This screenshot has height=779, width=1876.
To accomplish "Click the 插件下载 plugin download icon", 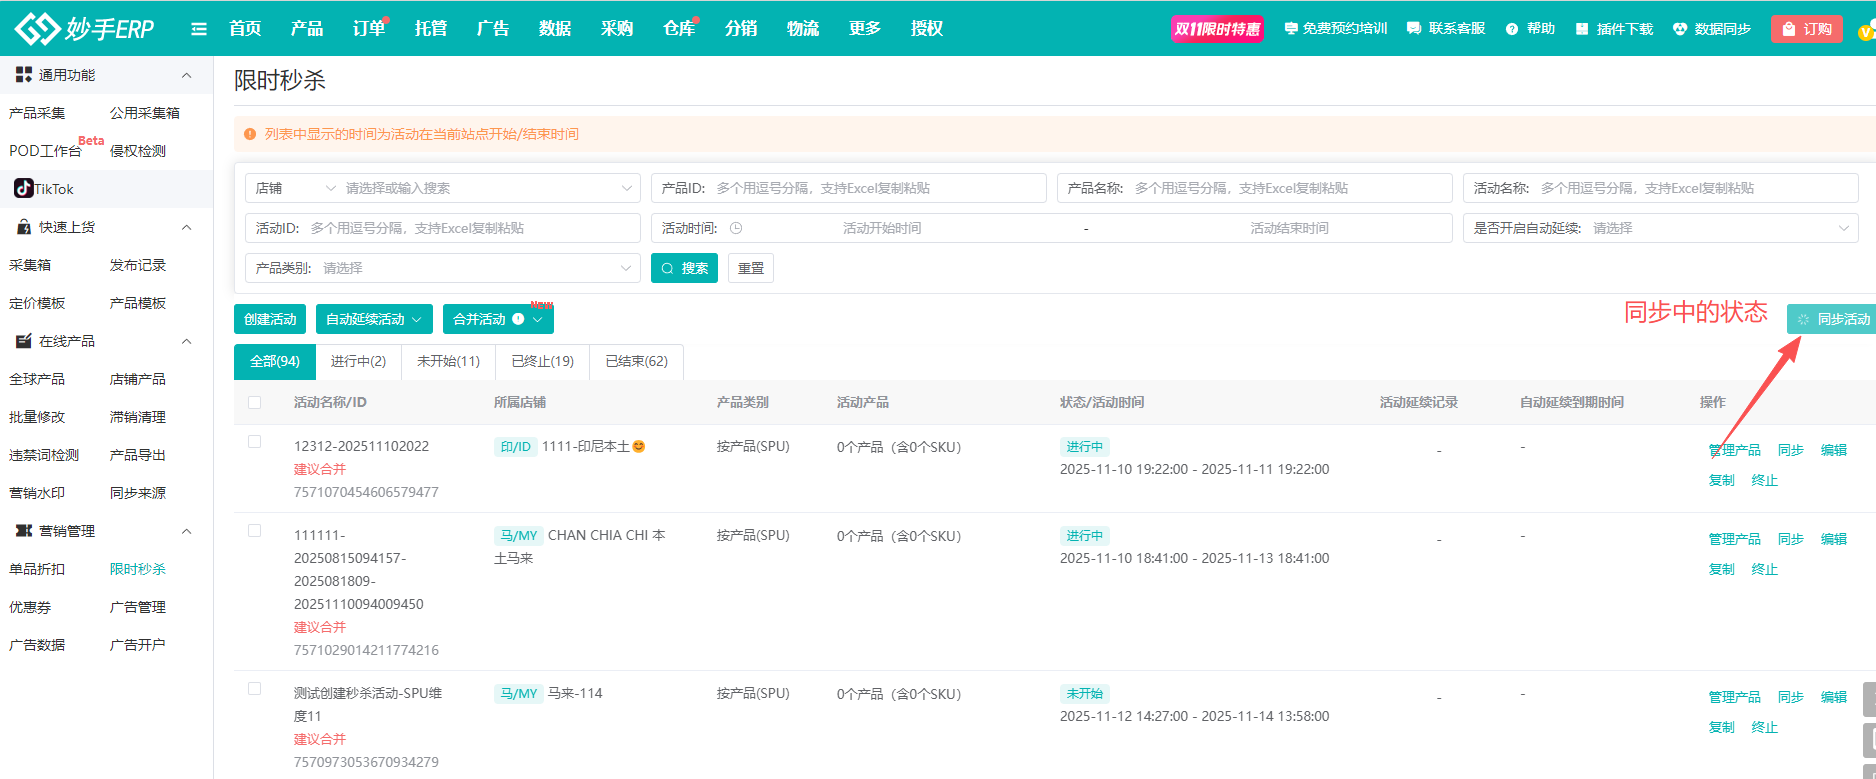I will click(1582, 29).
